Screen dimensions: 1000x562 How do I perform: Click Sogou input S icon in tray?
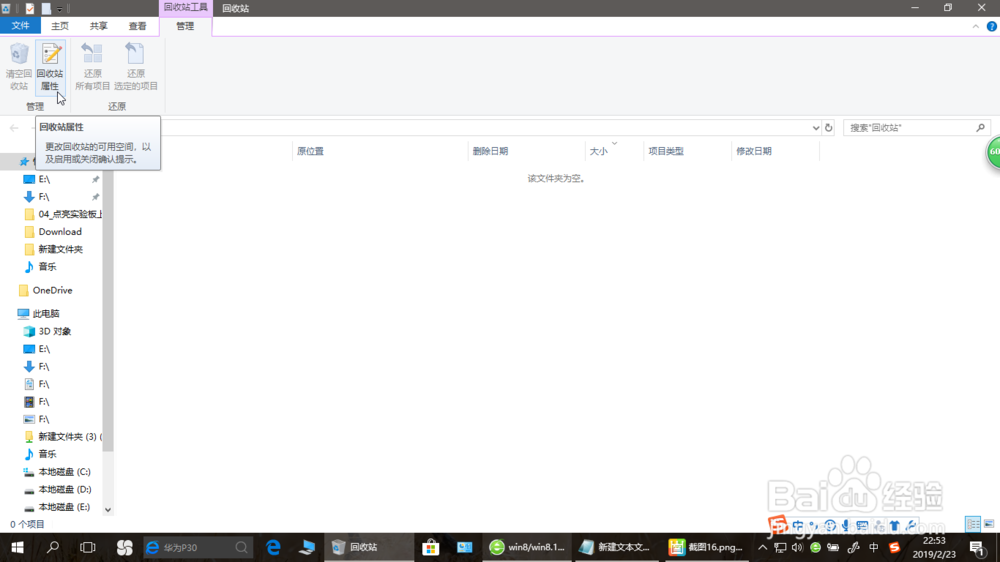click(x=894, y=547)
